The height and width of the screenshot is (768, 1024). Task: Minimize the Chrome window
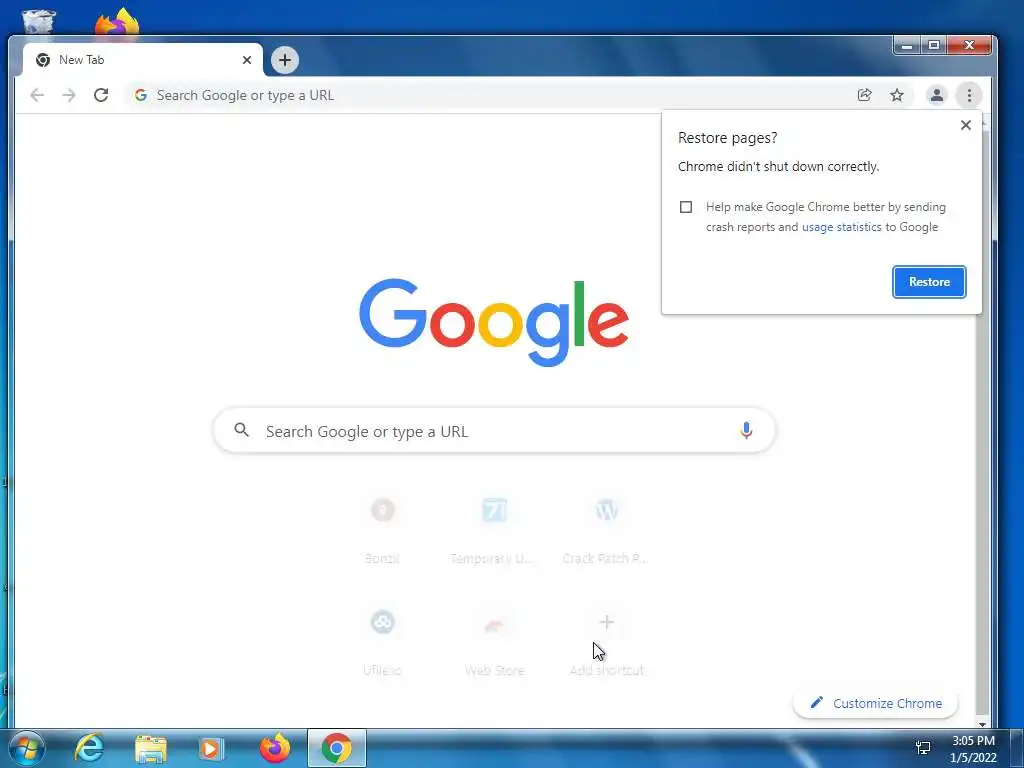[x=907, y=45]
